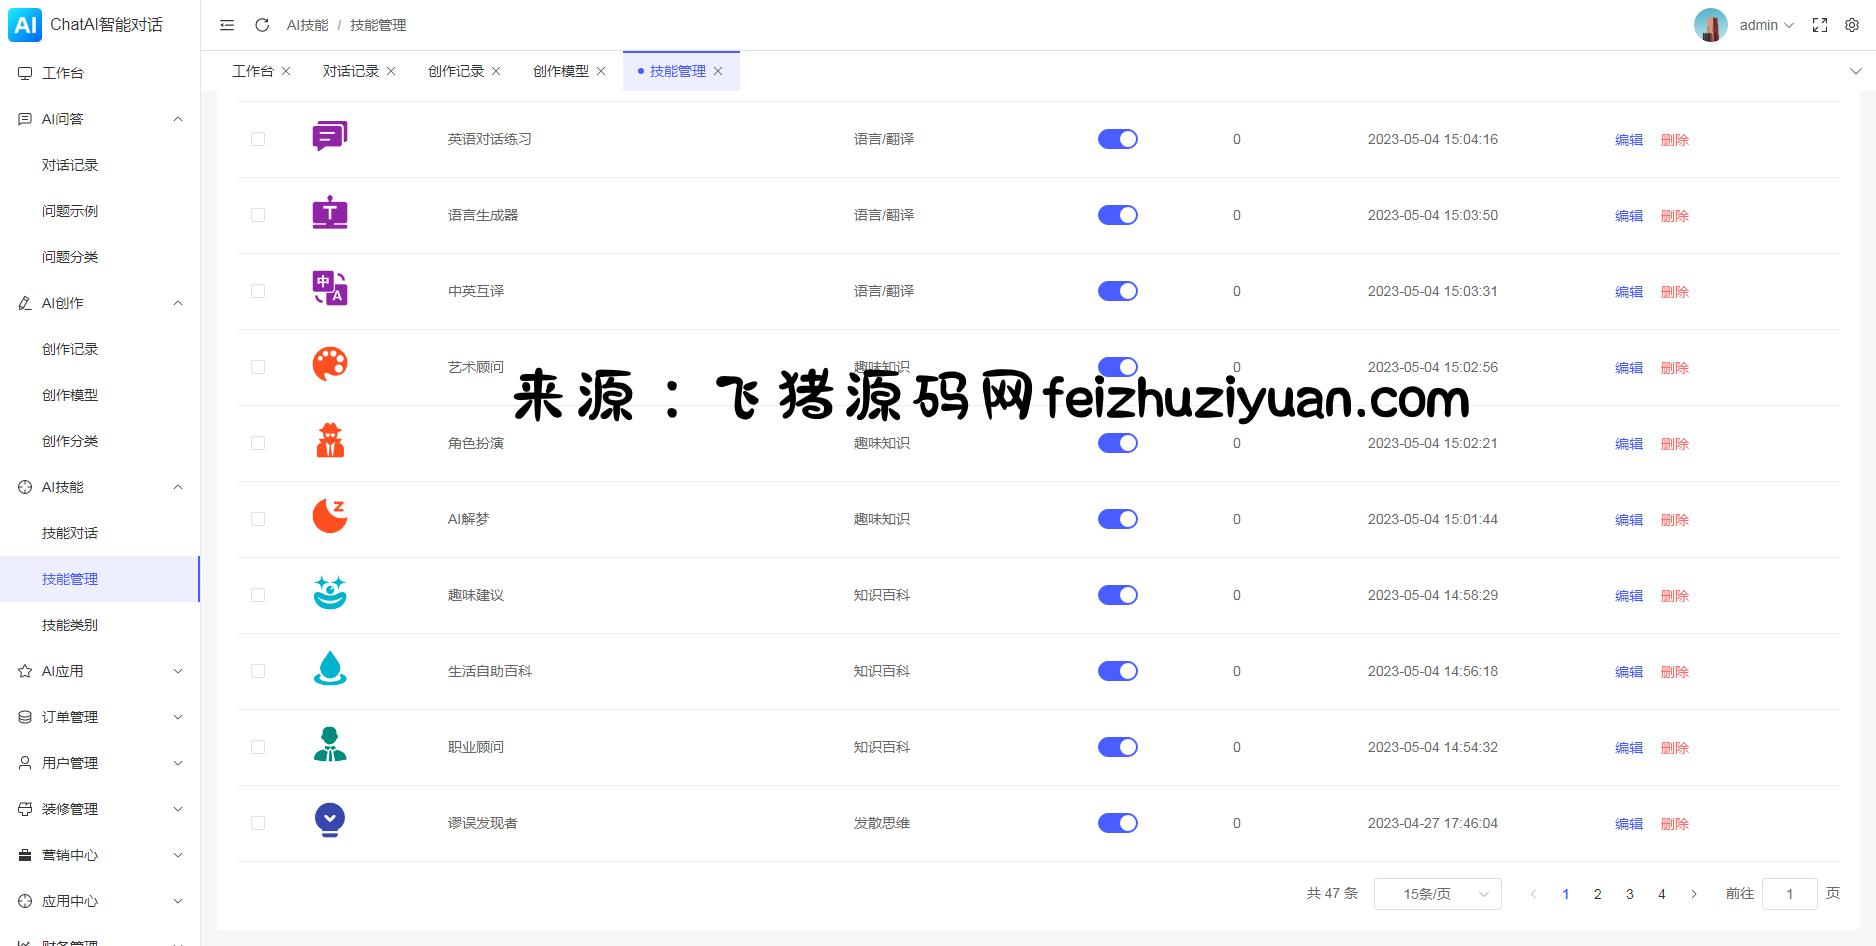Open the 15条/页 page size dropdown
The image size is (1876, 946).
[x=1437, y=894]
